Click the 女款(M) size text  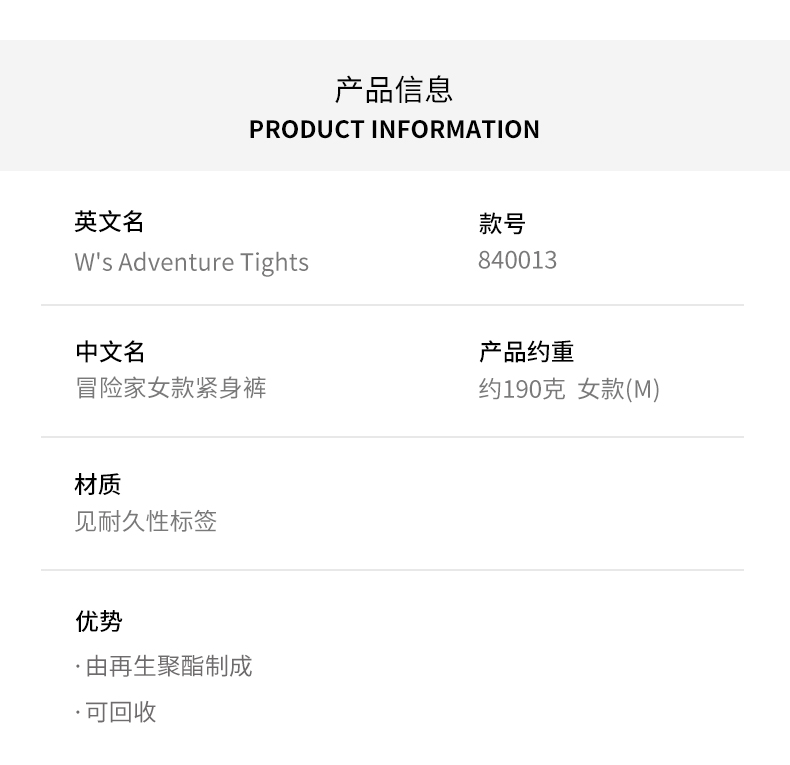point(618,389)
